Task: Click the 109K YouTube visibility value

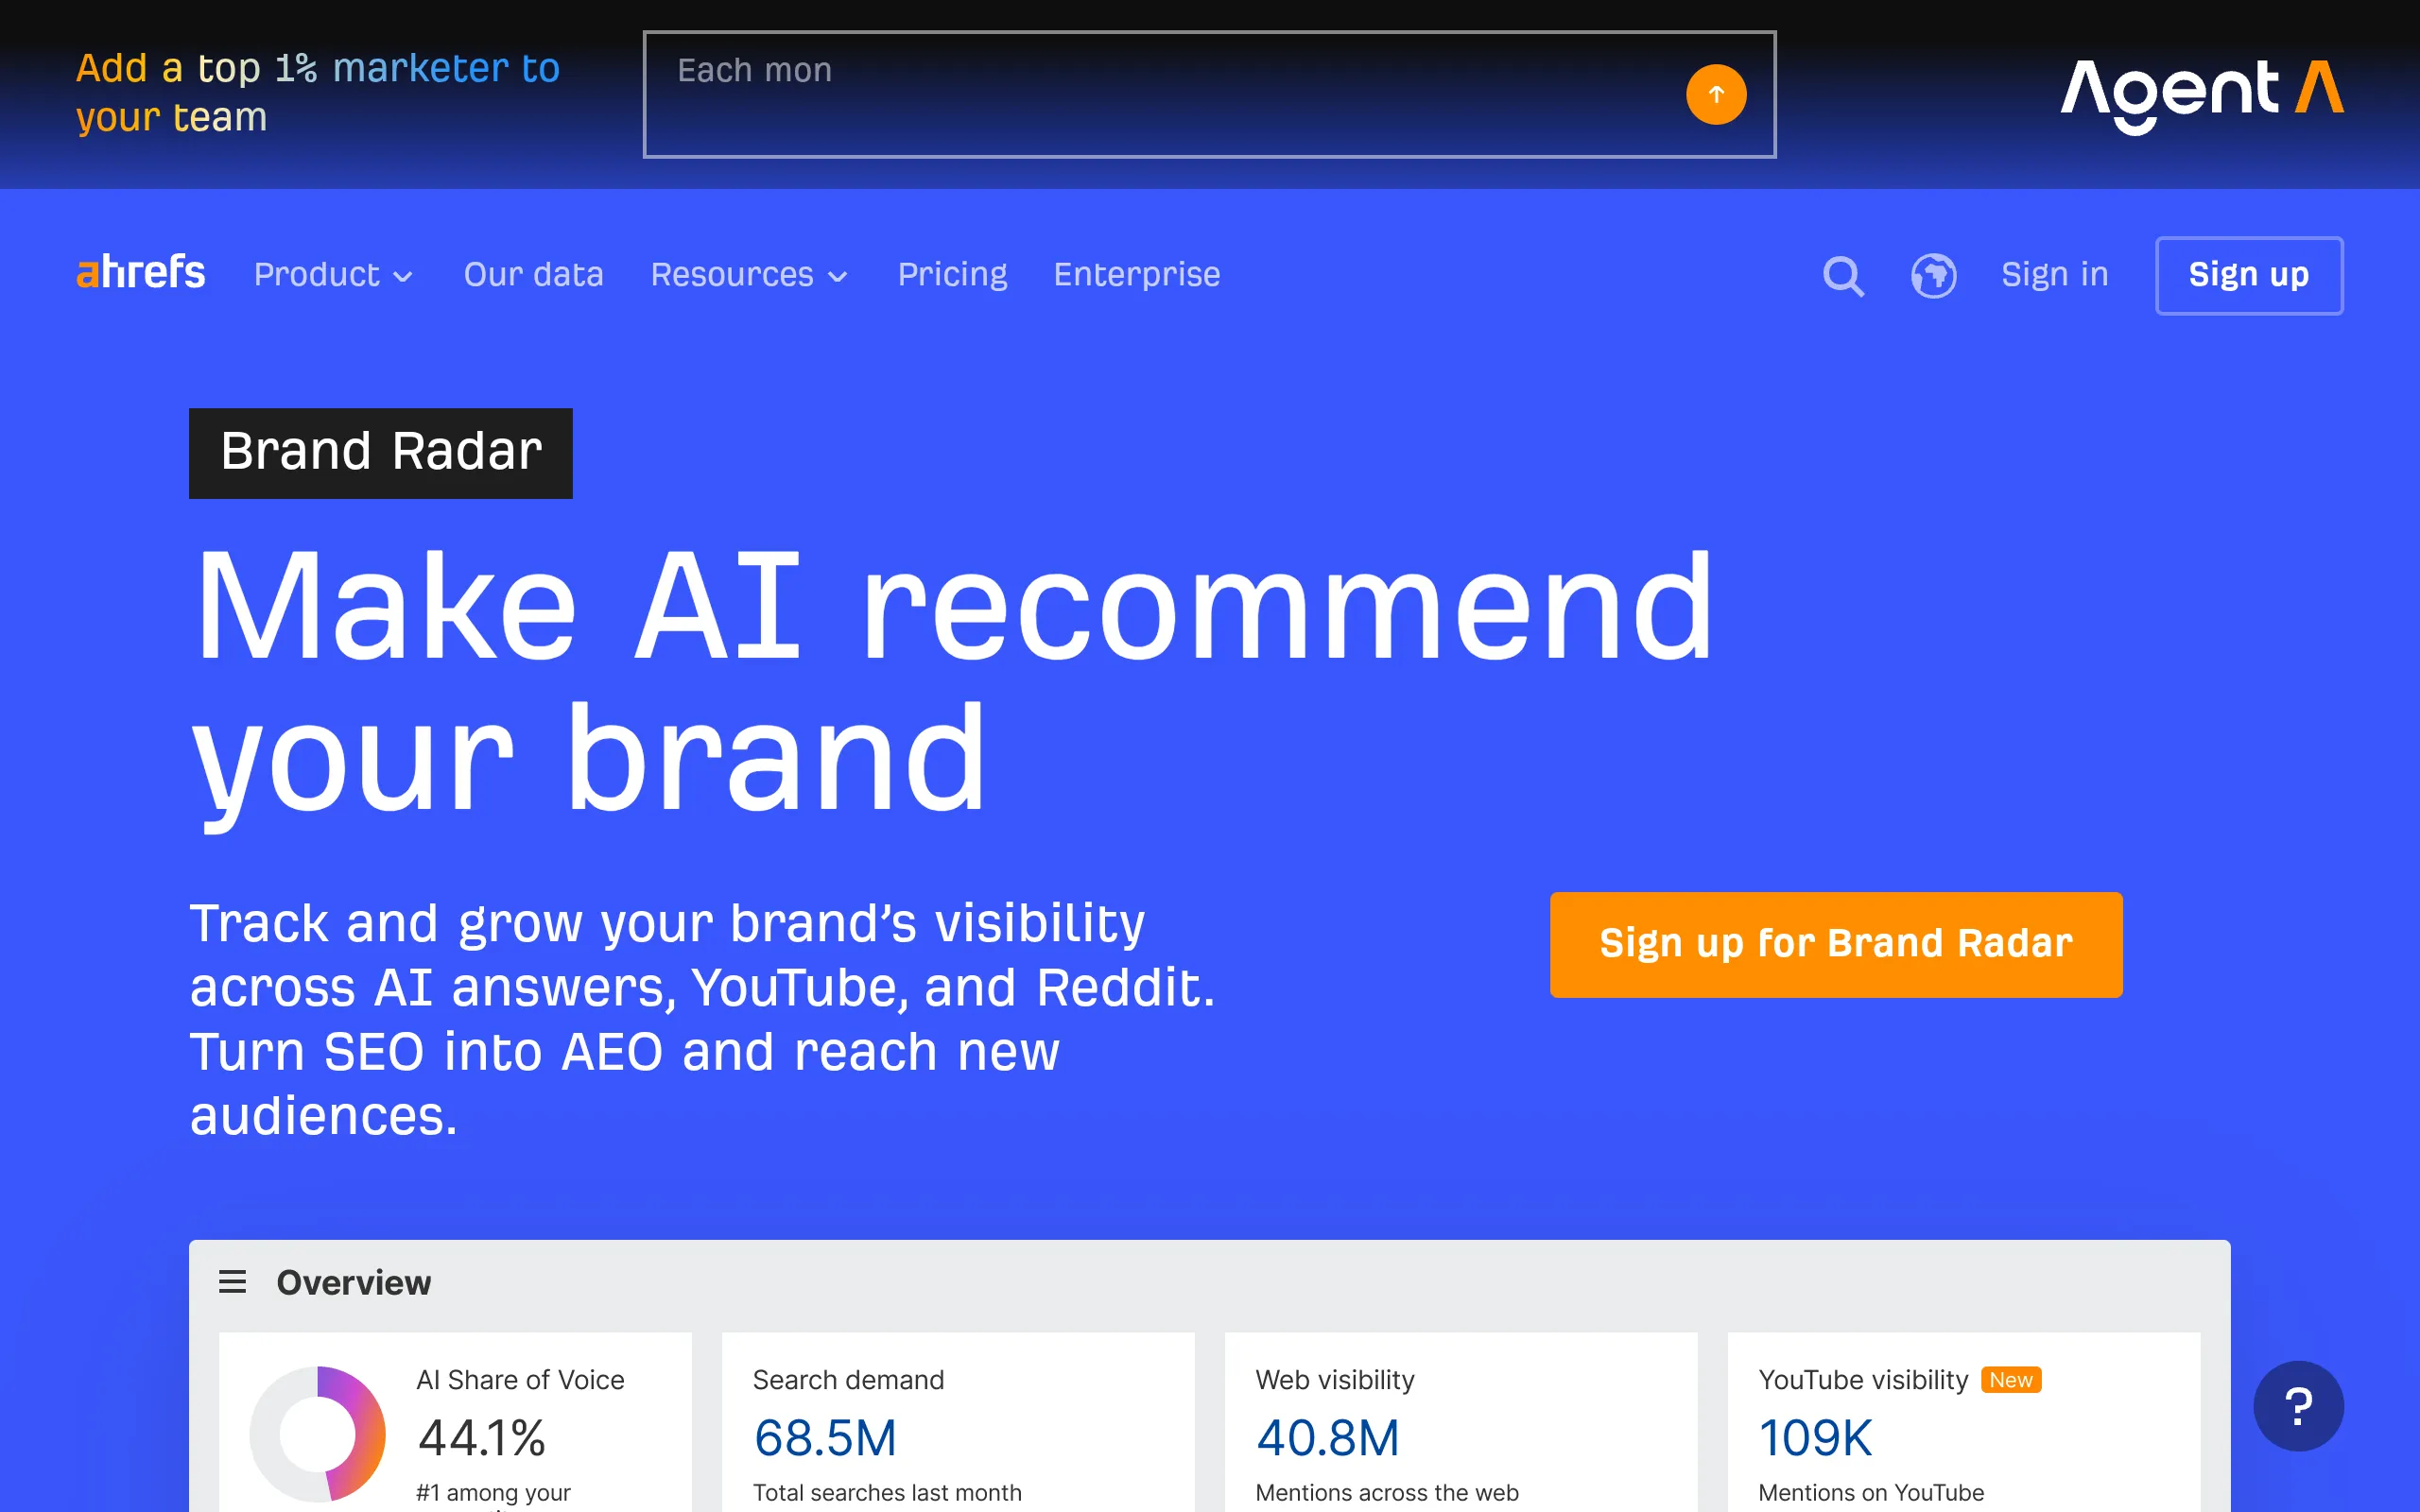Action: 1815,1438
